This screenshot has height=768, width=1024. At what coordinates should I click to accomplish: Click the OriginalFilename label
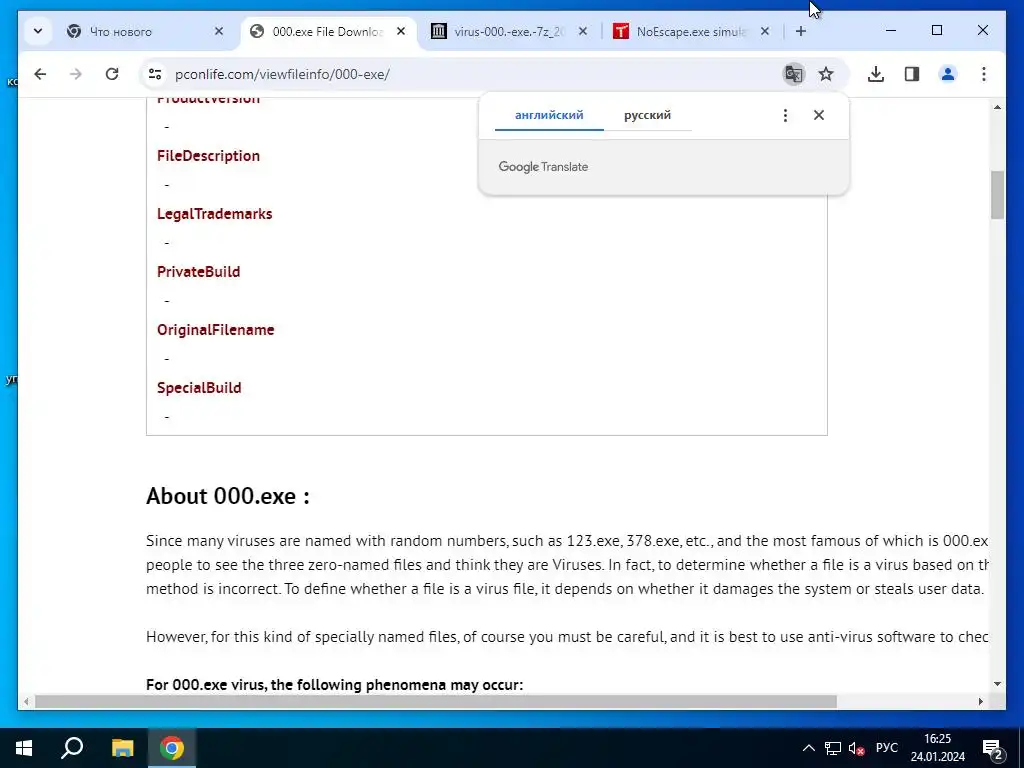(x=216, y=330)
